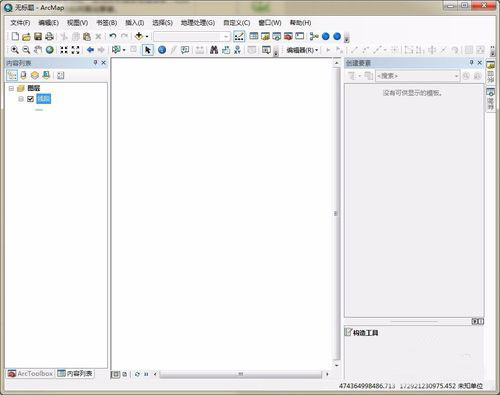Refresh the map display
The image size is (500, 395).
(137, 374)
